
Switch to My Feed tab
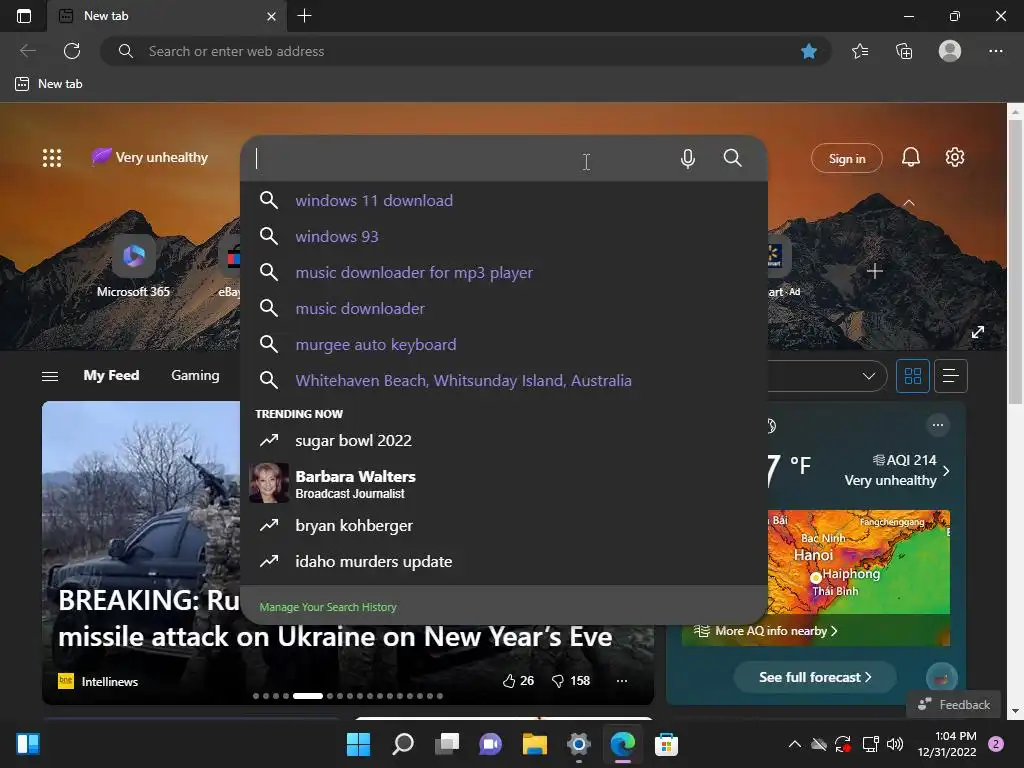pyautogui.click(x=111, y=376)
